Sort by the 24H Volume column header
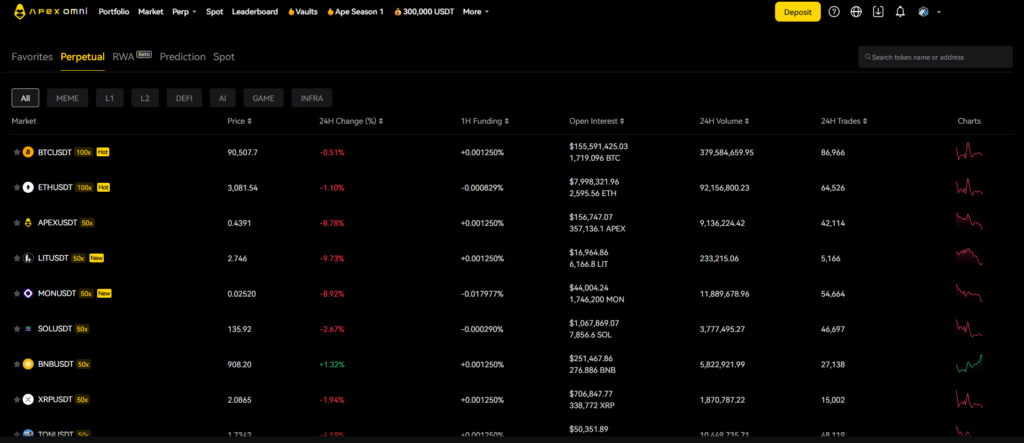1024x443 pixels. point(724,121)
